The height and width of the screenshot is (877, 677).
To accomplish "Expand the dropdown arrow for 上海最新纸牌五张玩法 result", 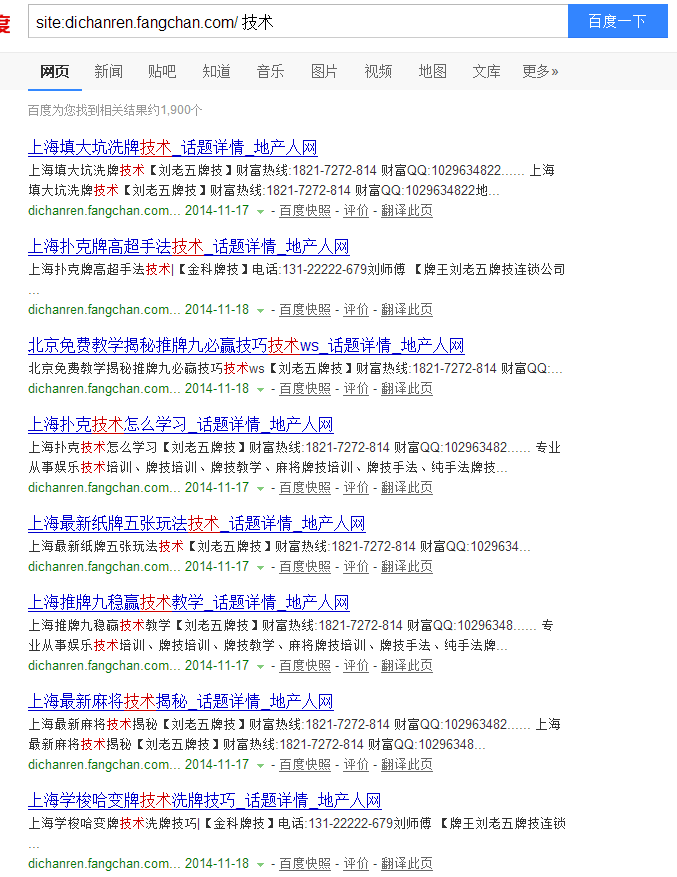I will (x=260, y=567).
